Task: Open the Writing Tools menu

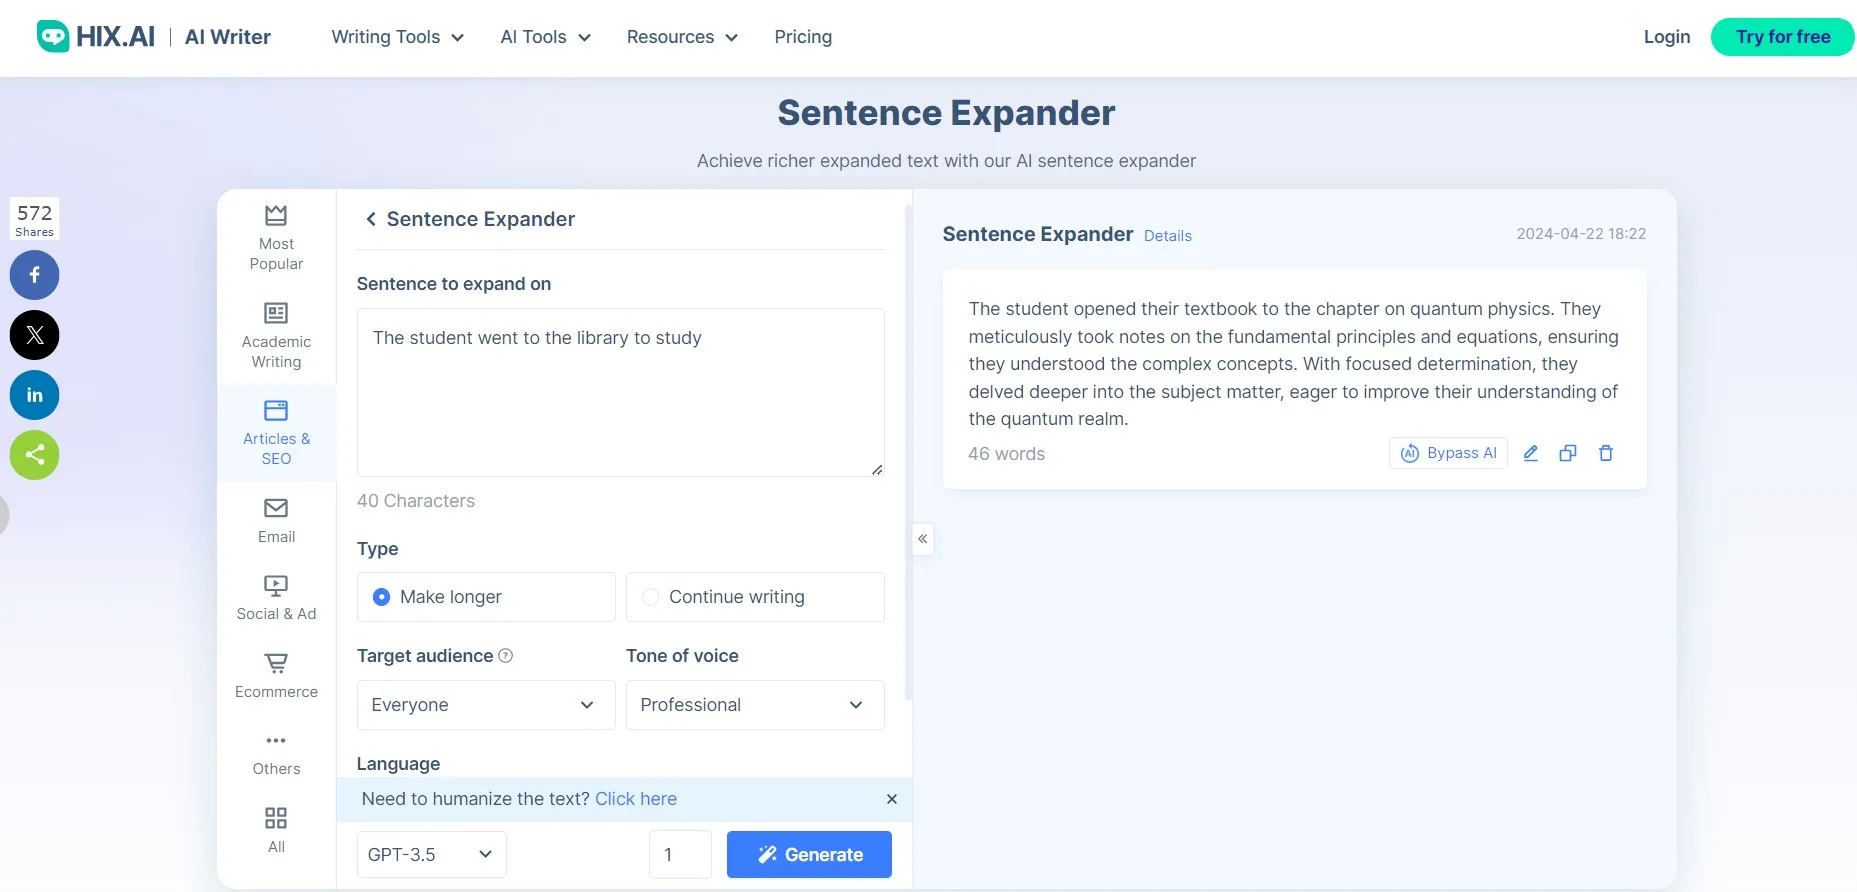Action: click(396, 37)
